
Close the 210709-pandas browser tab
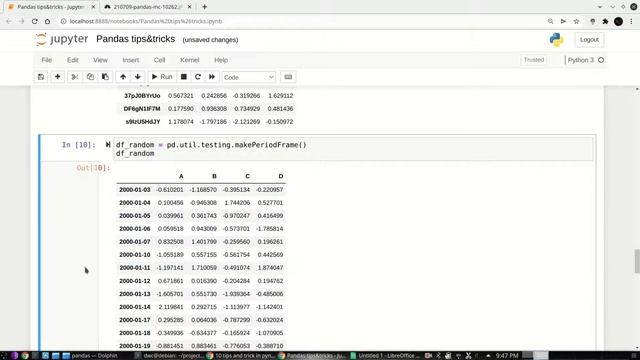[x=189, y=7]
